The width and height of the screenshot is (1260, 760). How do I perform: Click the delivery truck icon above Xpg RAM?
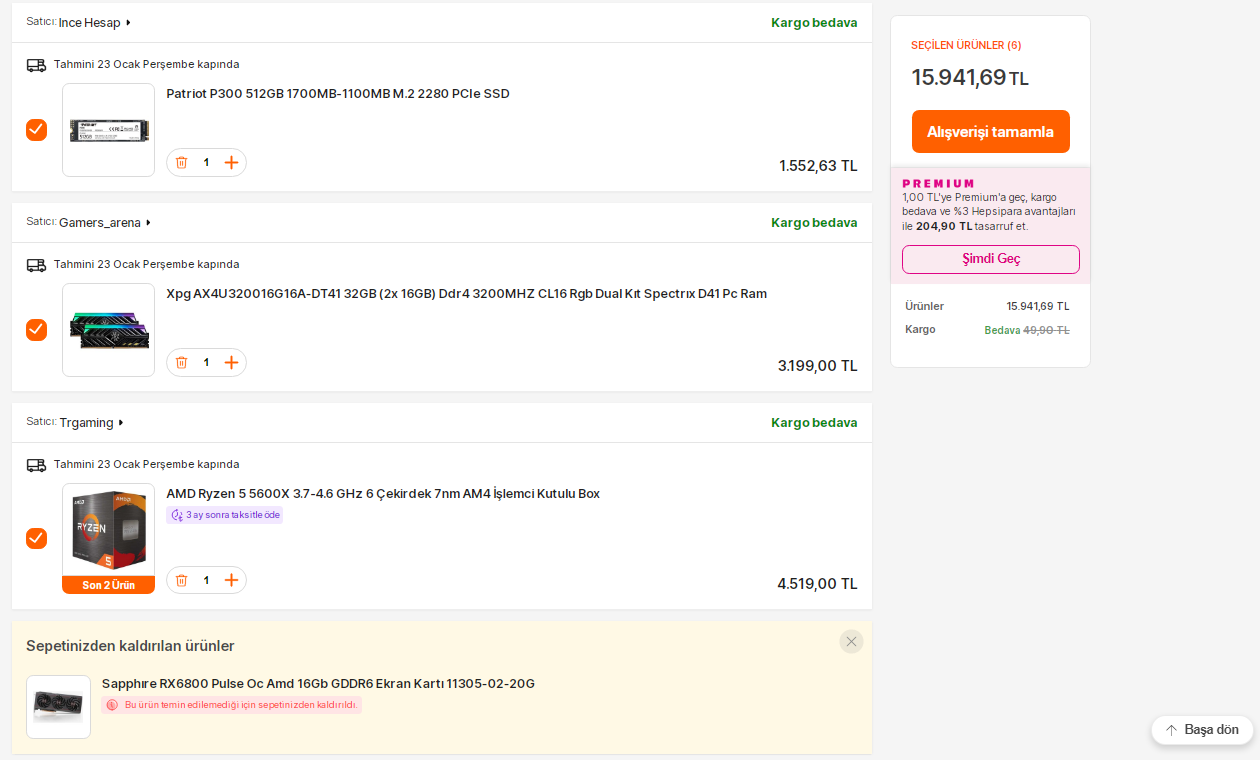36,265
